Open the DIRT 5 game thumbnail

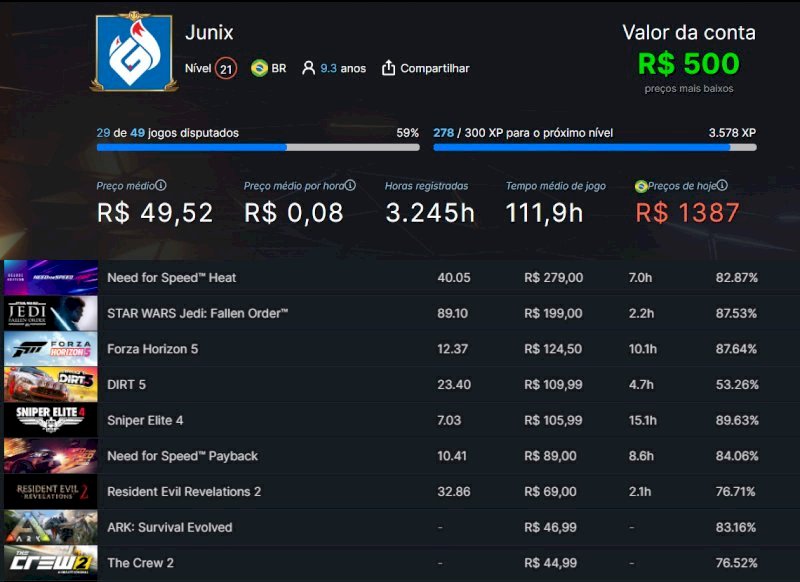(50, 384)
